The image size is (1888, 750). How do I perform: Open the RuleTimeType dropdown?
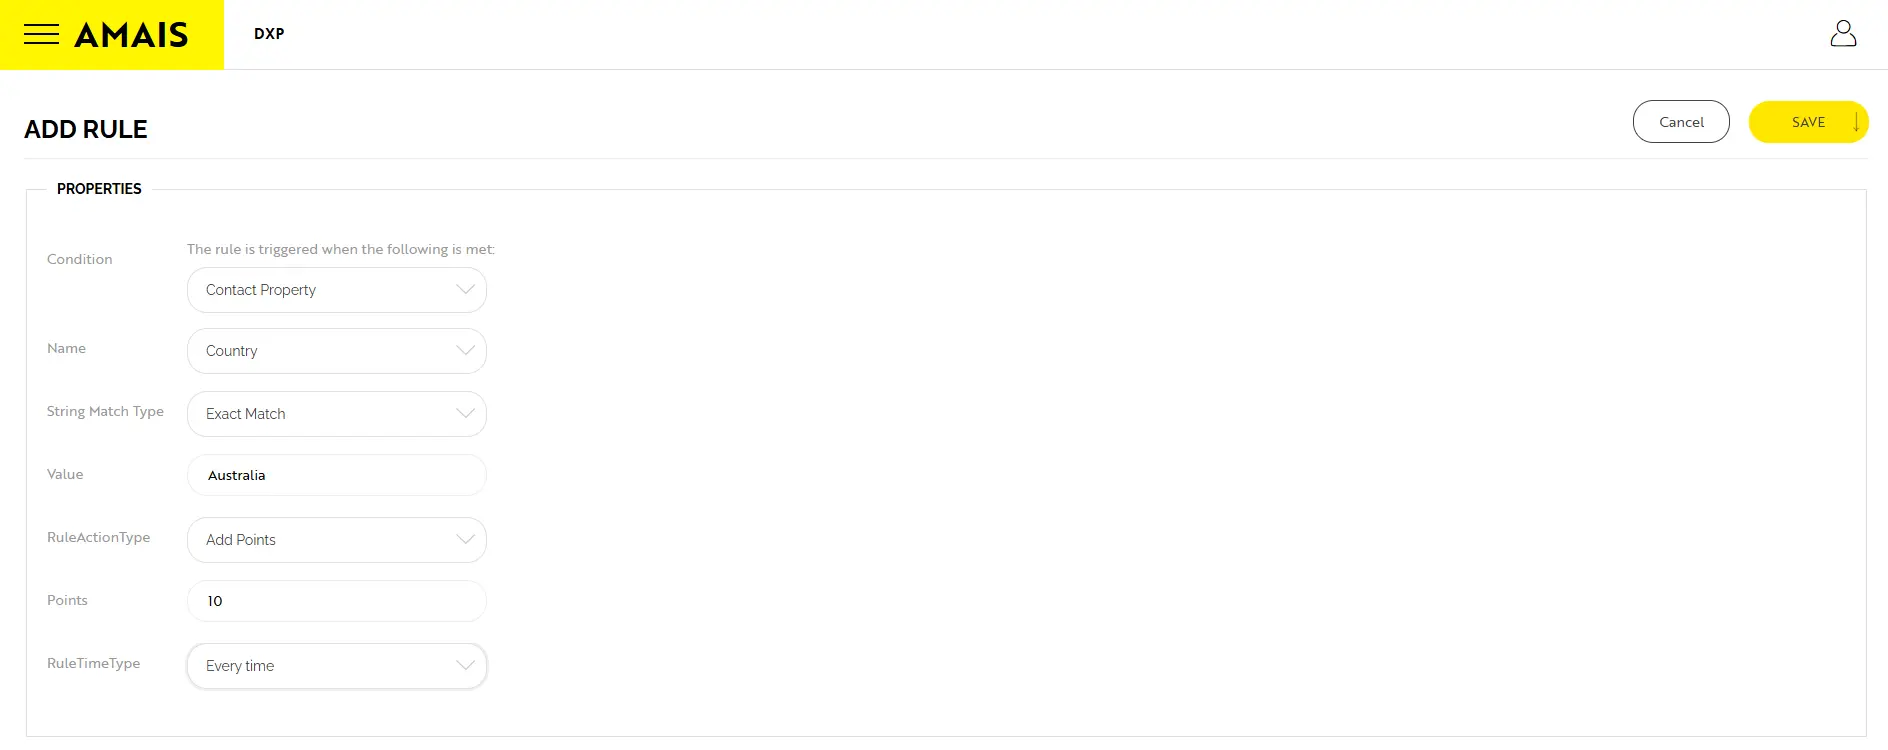(337, 666)
